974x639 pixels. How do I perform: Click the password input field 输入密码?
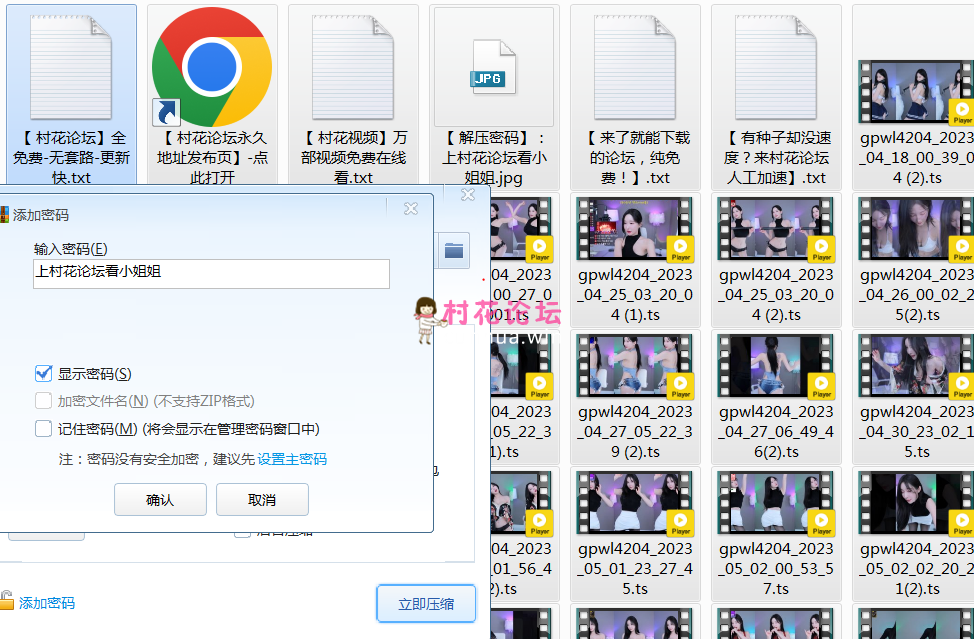(x=211, y=273)
